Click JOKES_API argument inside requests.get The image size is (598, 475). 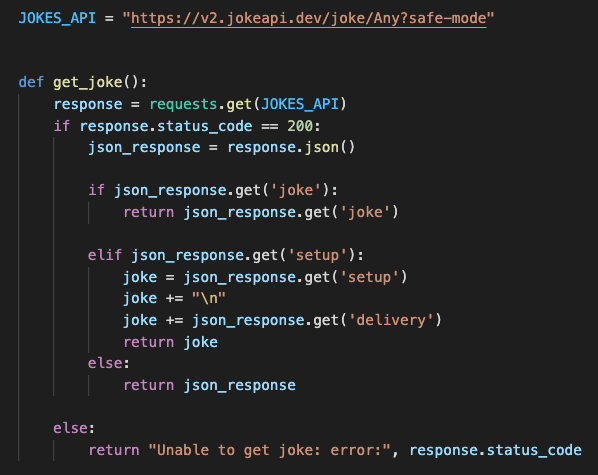[x=300, y=104]
